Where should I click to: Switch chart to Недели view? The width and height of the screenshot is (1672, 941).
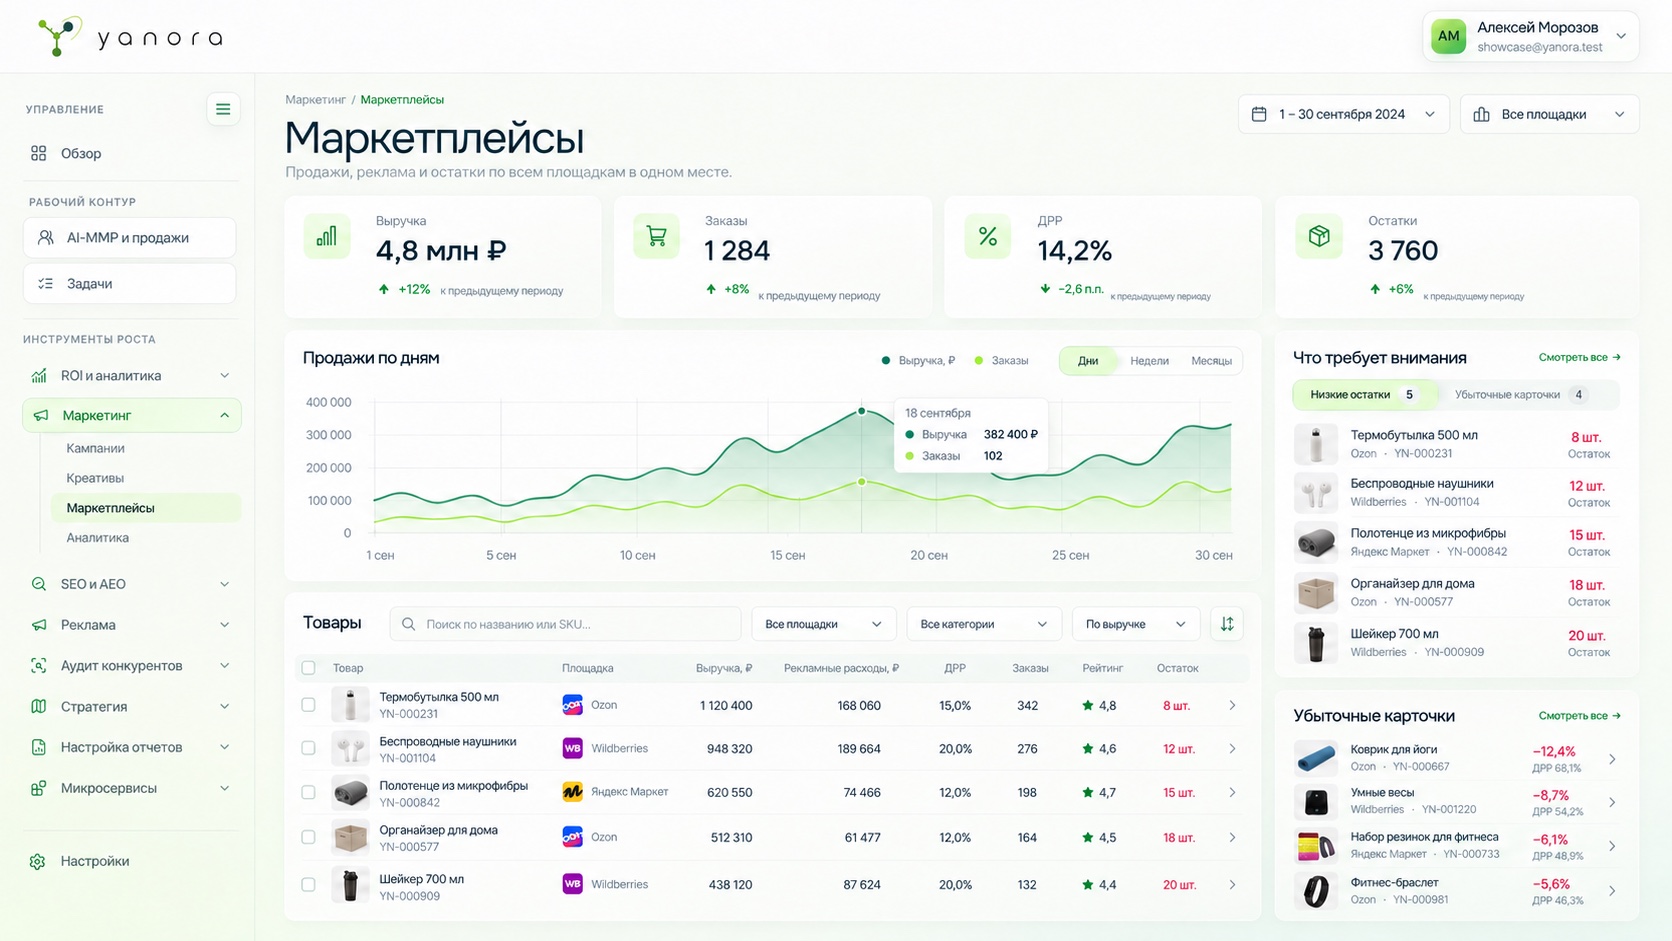1149,361
